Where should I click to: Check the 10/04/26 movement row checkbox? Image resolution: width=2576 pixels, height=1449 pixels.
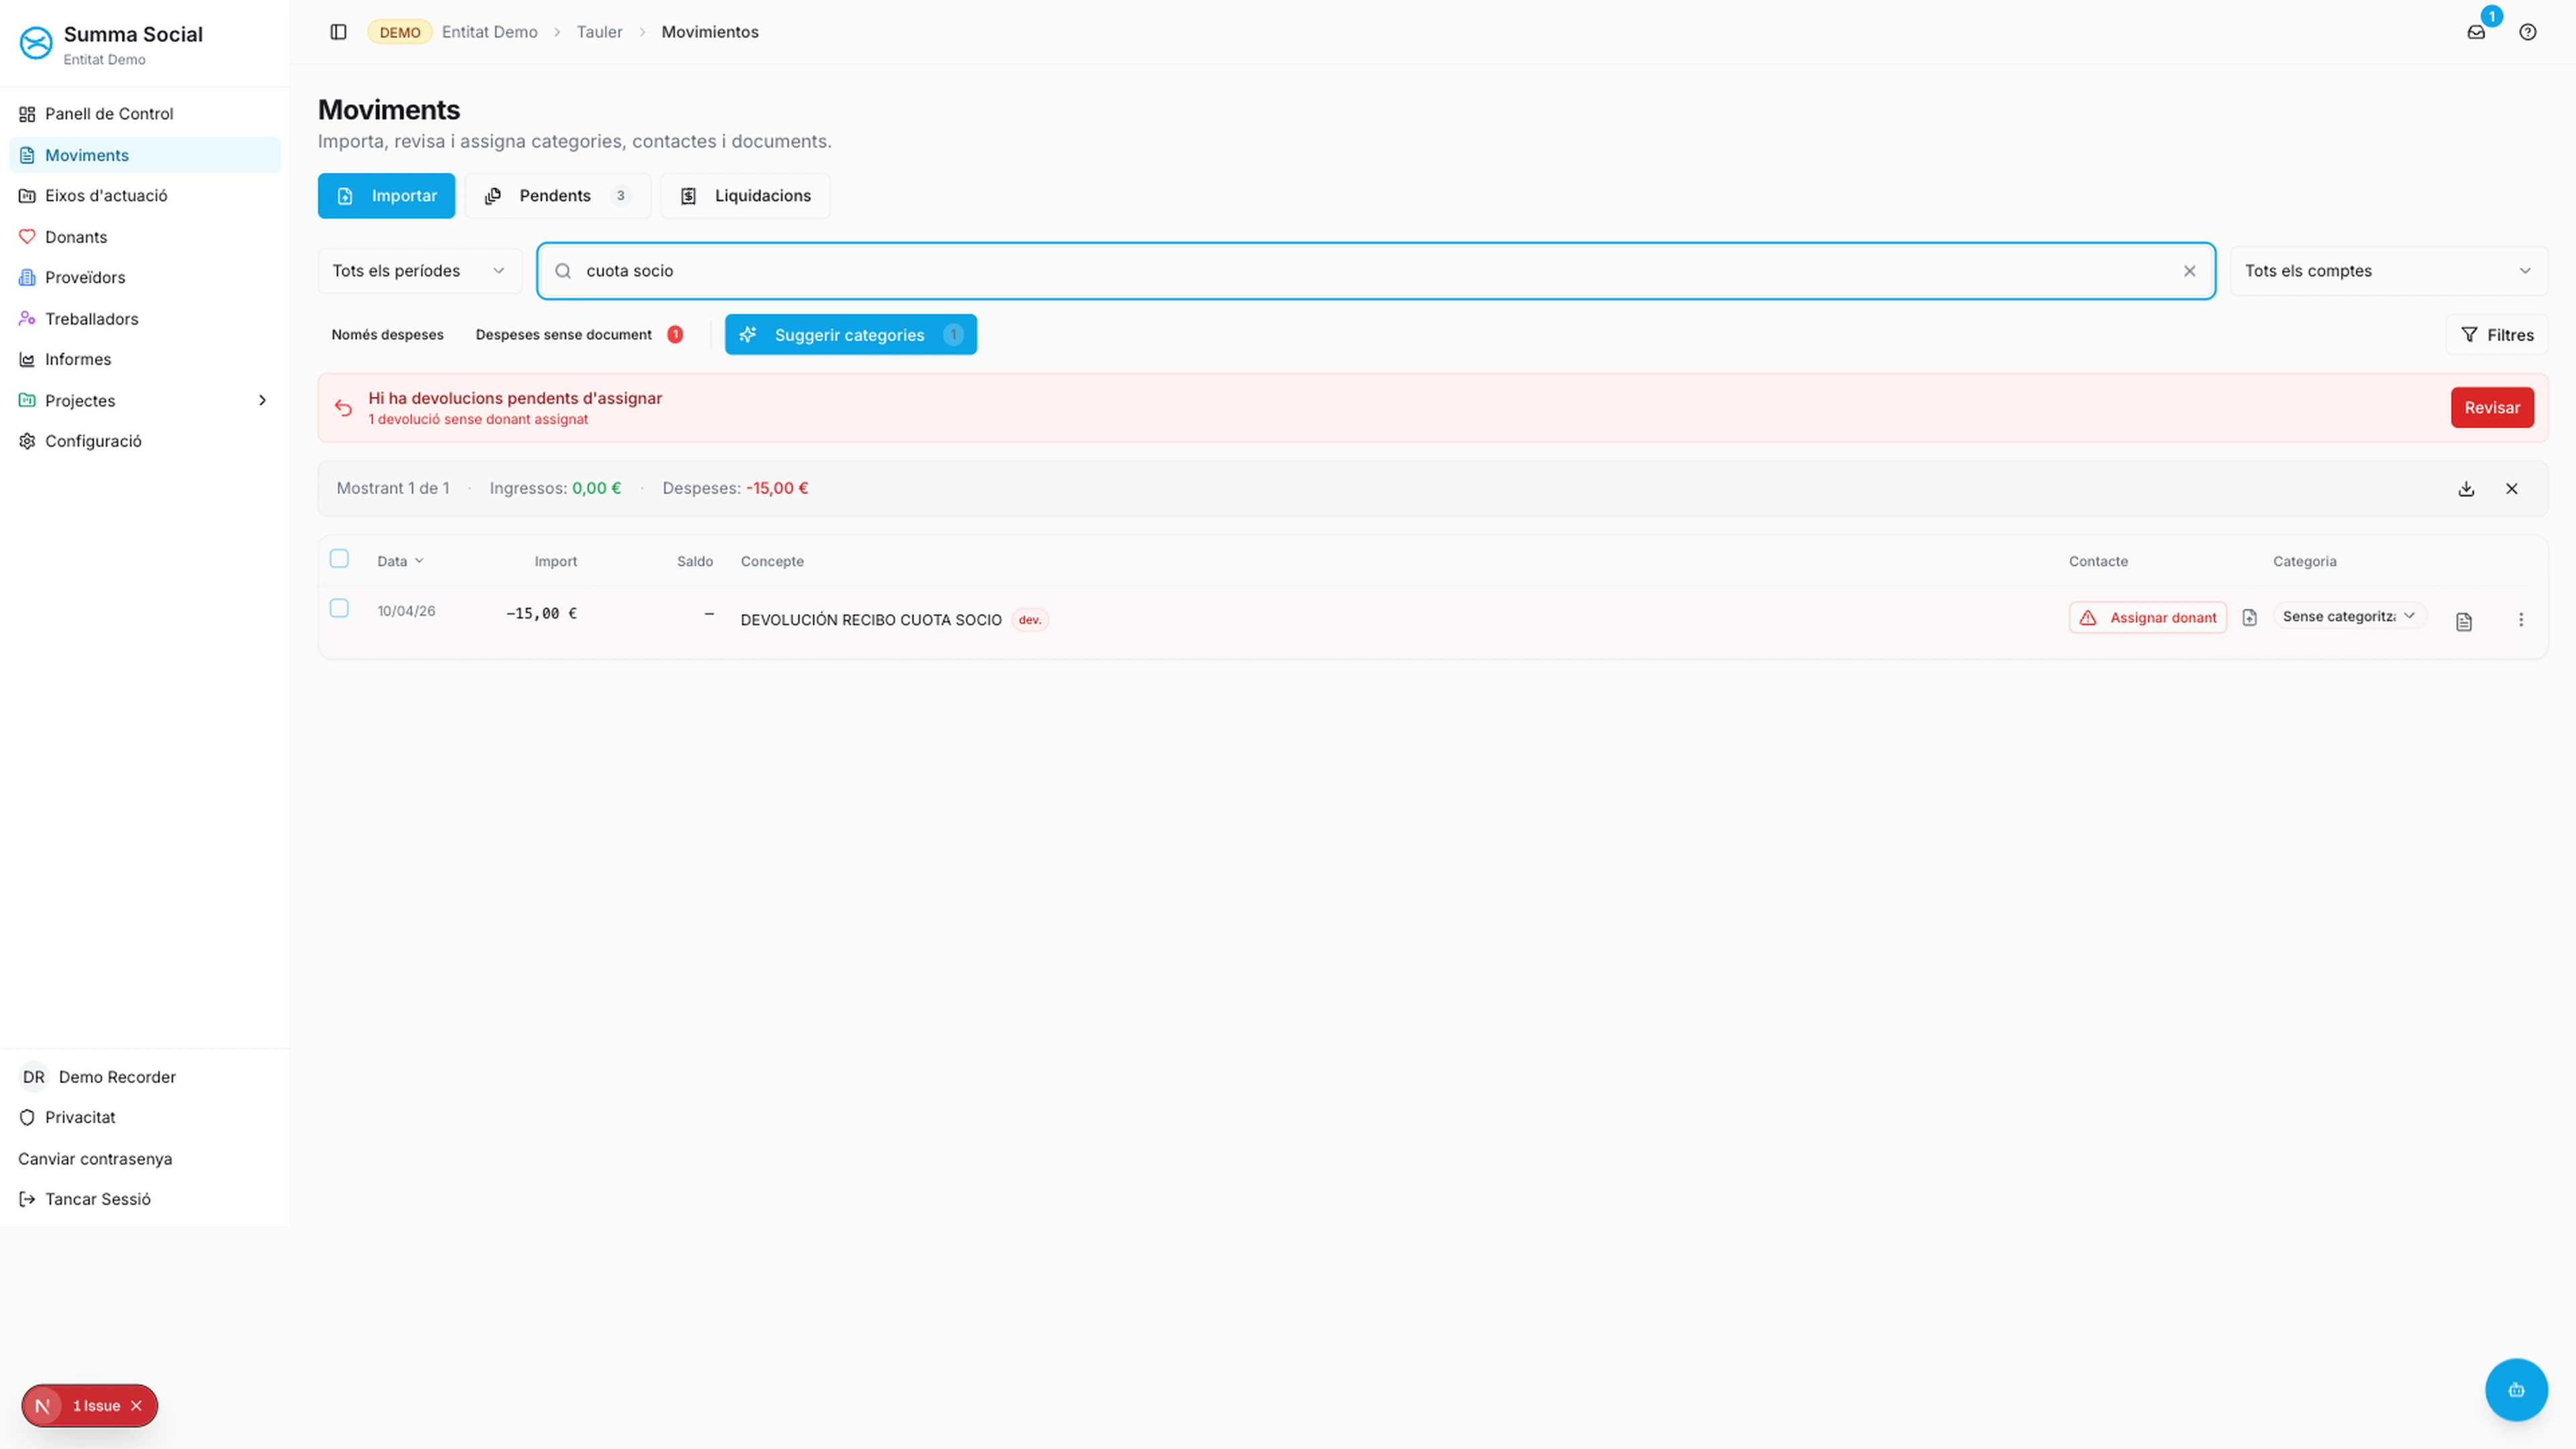pyautogui.click(x=339, y=609)
